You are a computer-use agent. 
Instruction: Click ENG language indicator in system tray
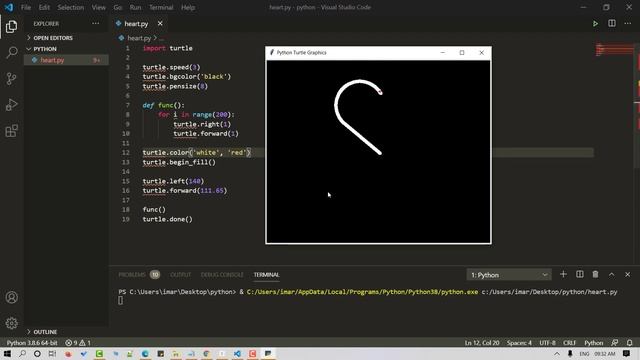click(584, 353)
